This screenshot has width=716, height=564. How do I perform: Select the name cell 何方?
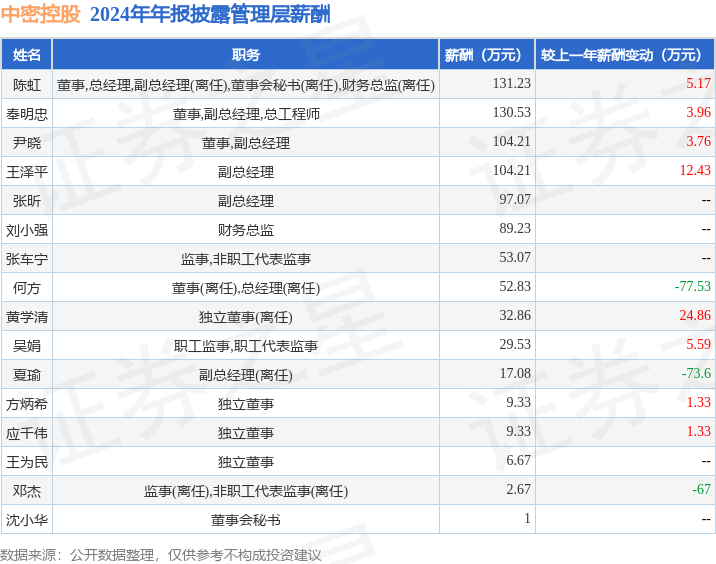click(x=26, y=288)
